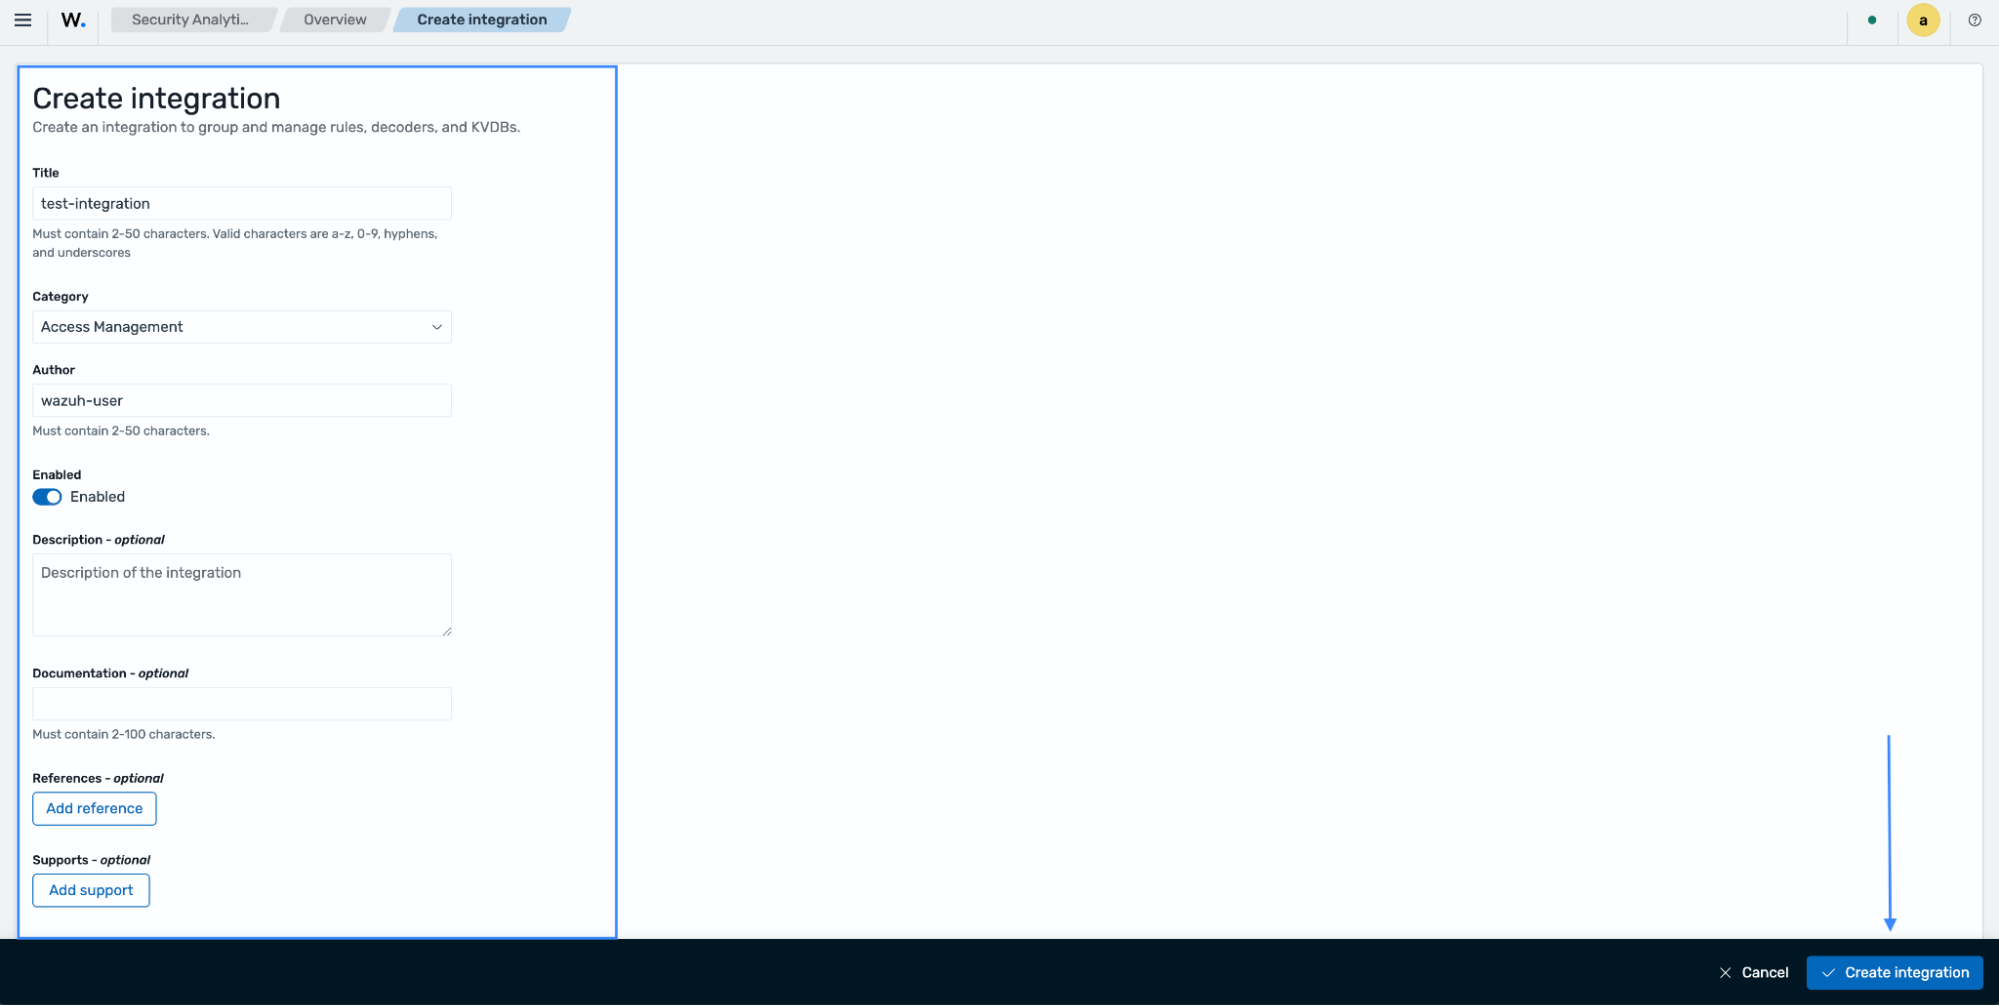Click the Description text area
1999x1006 pixels.
pyautogui.click(x=242, y=595)
